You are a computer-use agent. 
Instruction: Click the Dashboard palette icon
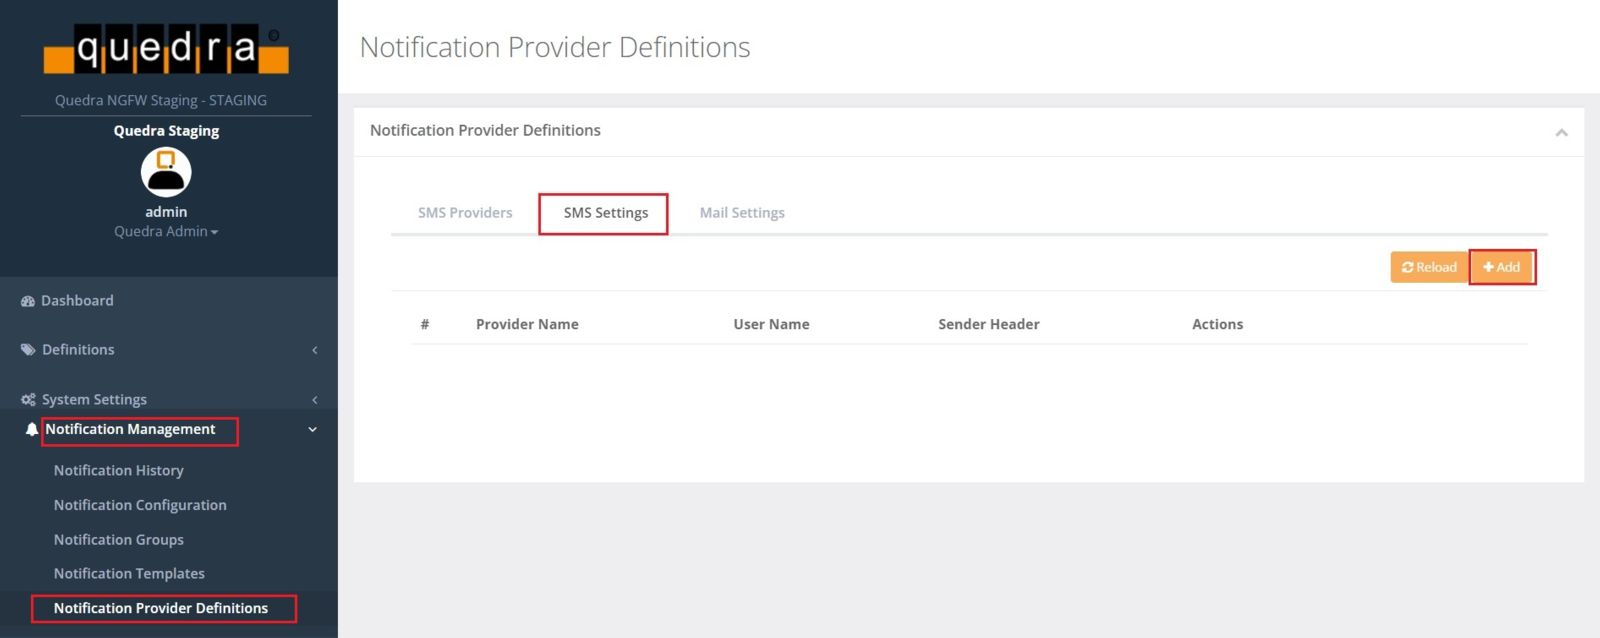(28, 301)
